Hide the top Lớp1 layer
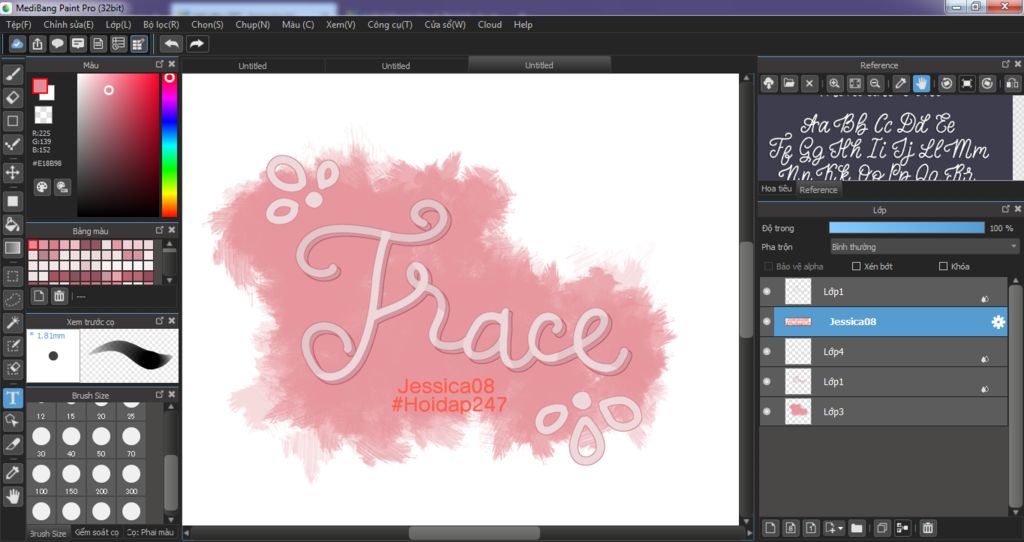Screen dimensions: 1024x542 tap(767, 292)
